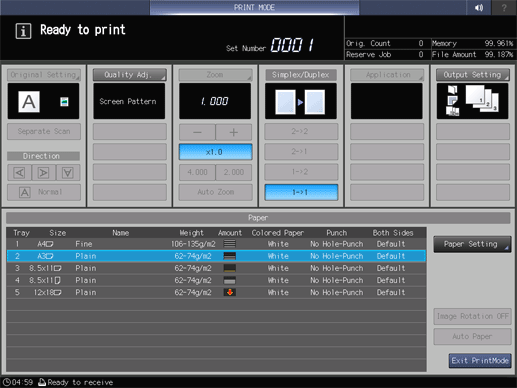Toggle Separate Scan
This screenshot has height=388, width=517.
[x=44, y=131]
